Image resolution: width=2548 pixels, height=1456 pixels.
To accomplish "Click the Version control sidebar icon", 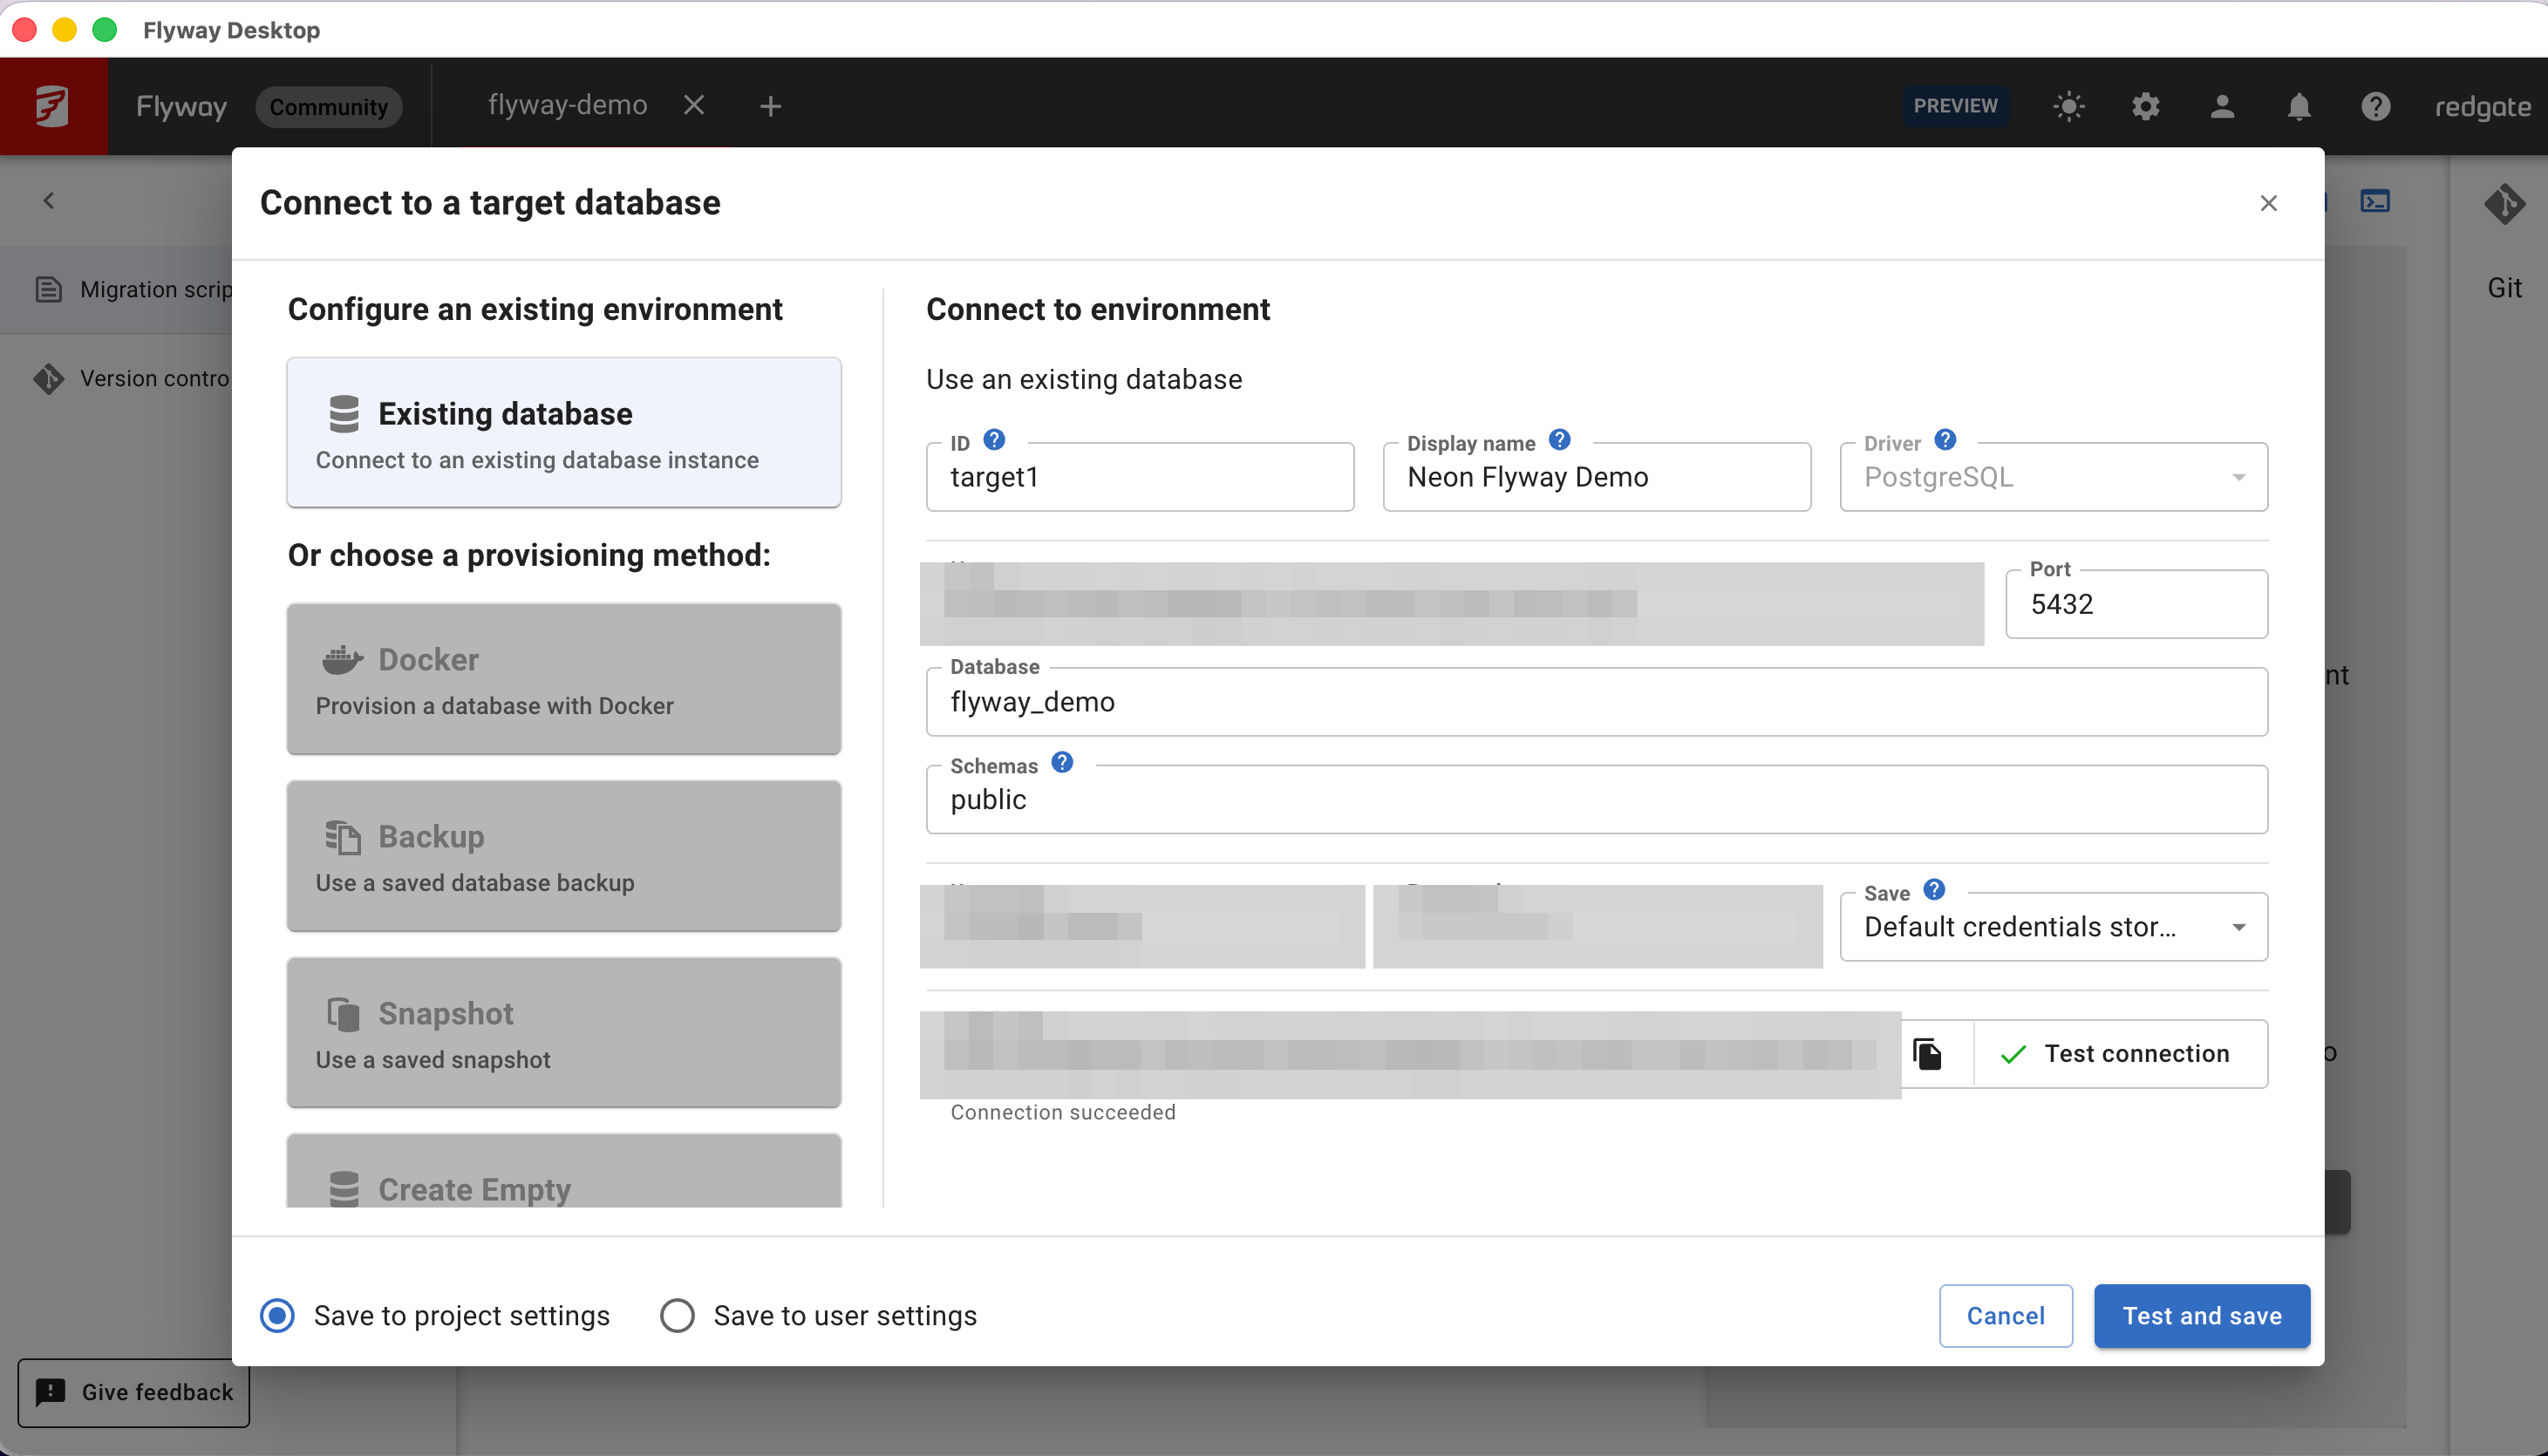I will 48,378.
